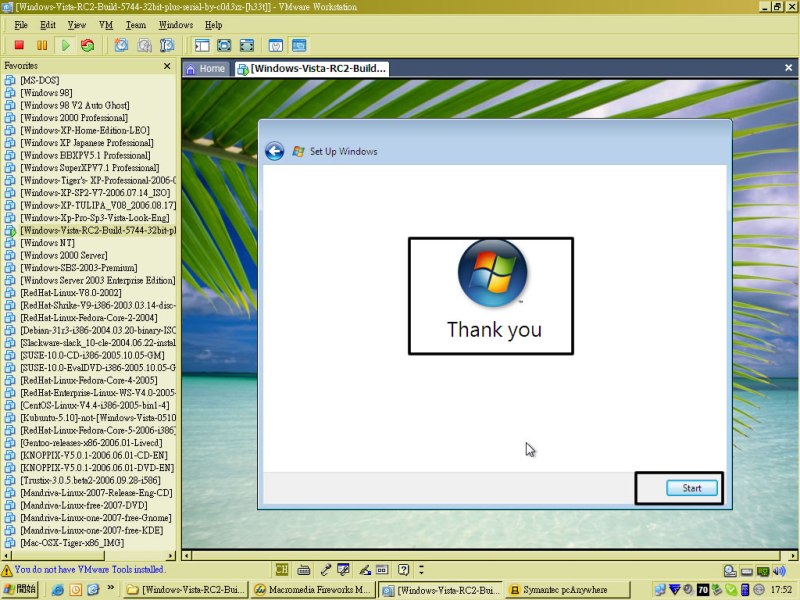Screen dimensions: 800x600
Task: Click the CH input language status icon
Action: pyautogui.click(x=282, y=569)
